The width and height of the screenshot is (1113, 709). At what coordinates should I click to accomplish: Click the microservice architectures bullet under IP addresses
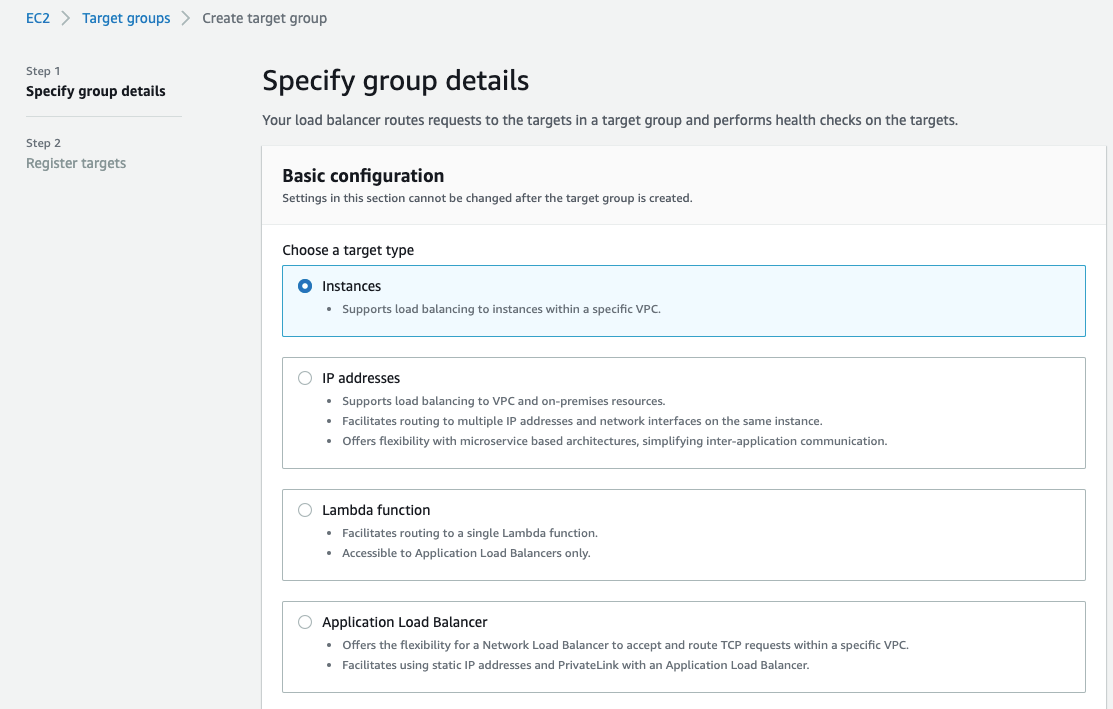pos(614,441)
